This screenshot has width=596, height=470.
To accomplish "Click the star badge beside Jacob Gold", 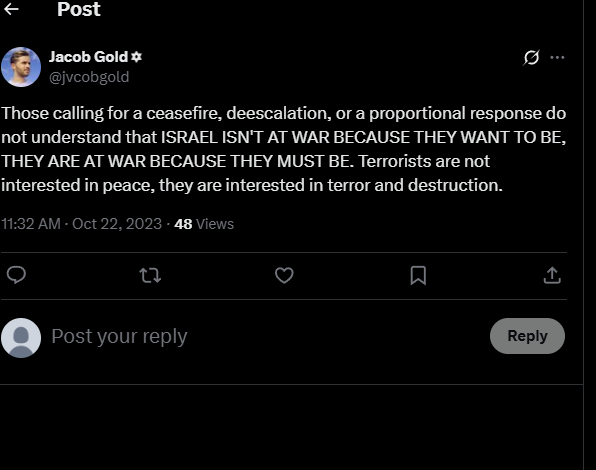I will pos(136,57).
